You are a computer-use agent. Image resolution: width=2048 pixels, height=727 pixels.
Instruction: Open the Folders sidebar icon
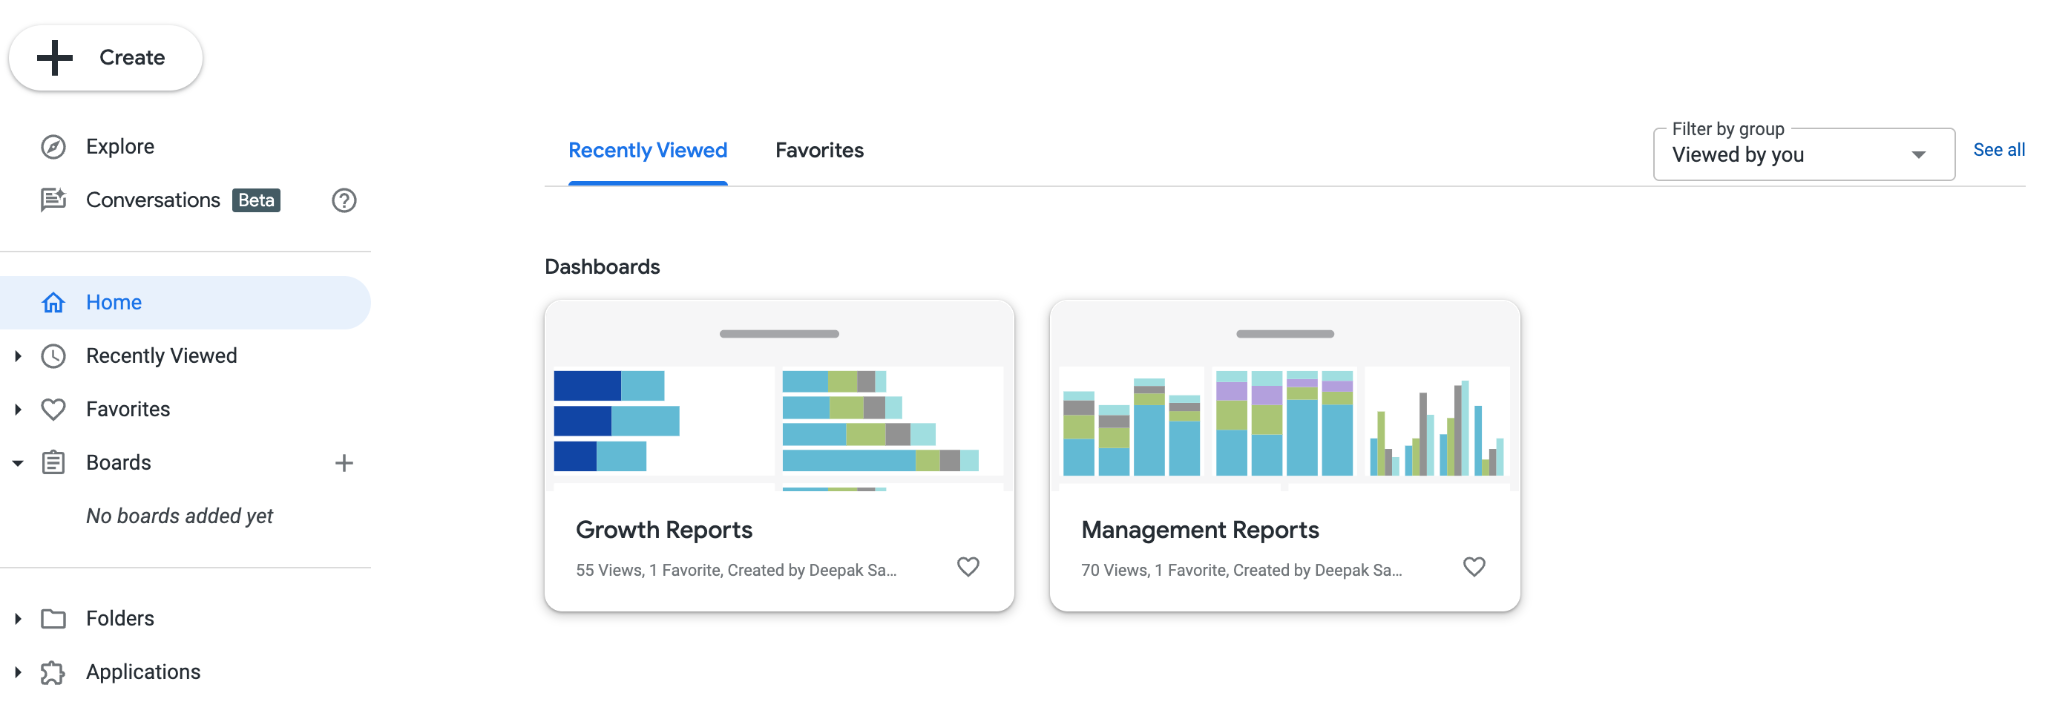click(x=54, y=618)
